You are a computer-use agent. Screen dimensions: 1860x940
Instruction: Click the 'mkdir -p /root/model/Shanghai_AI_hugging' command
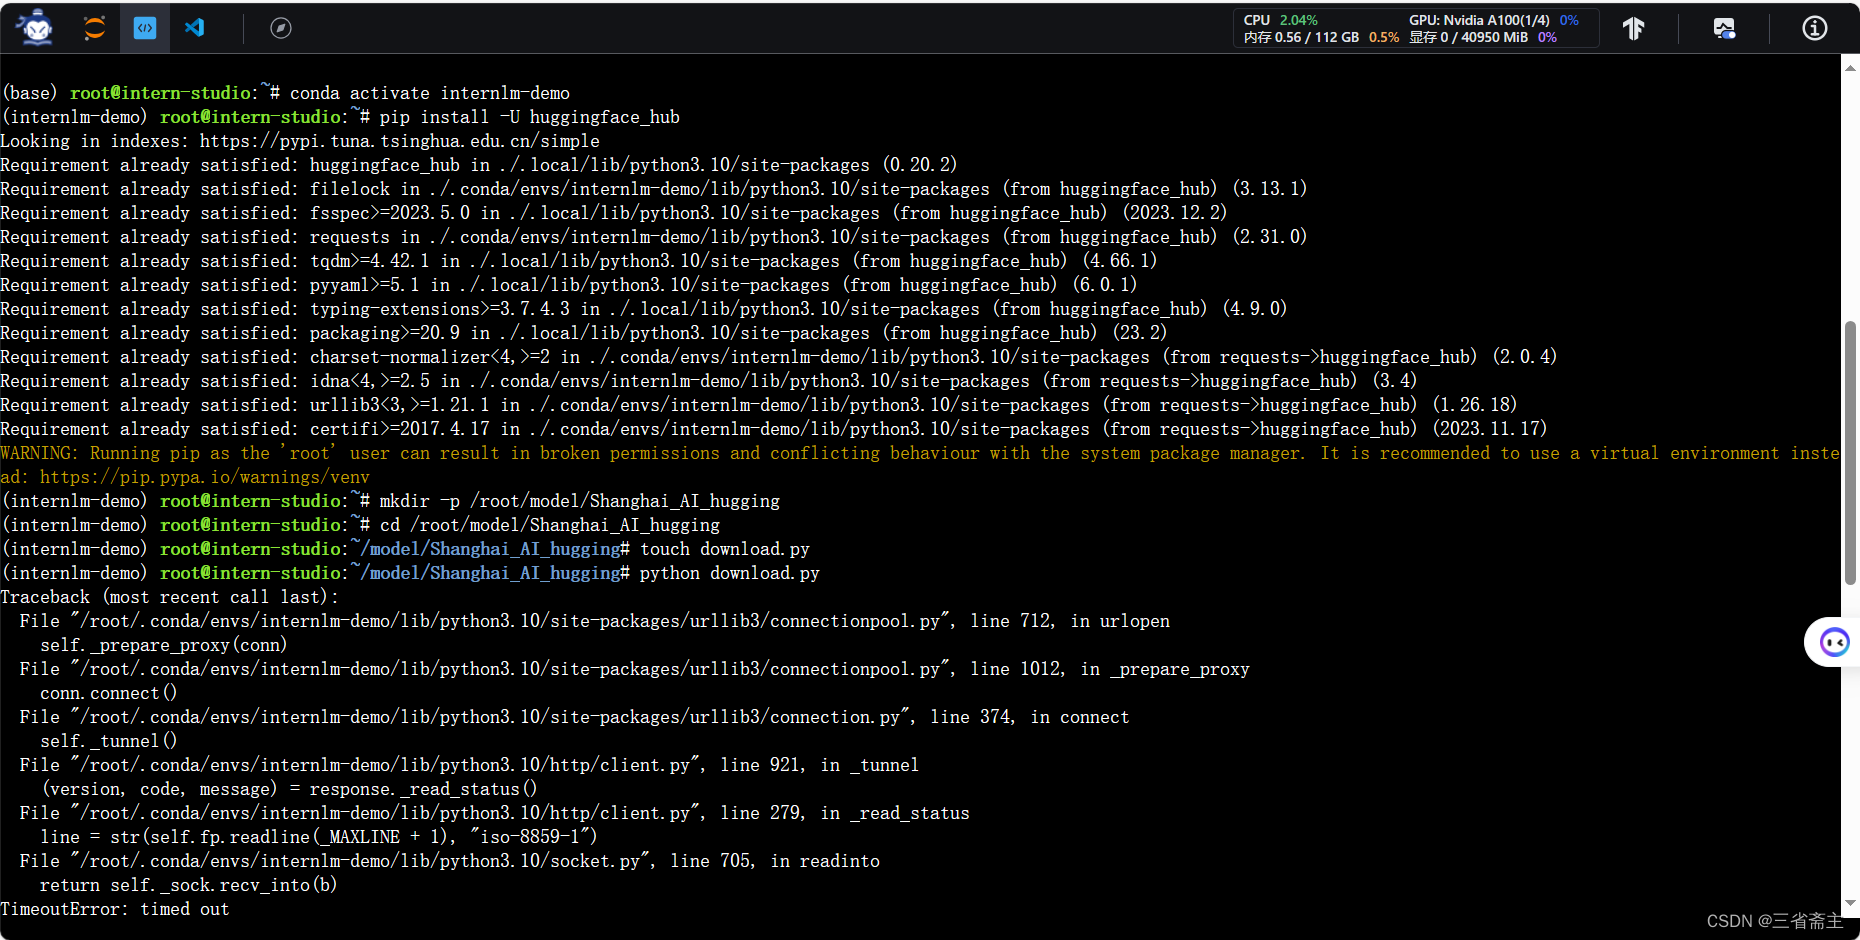579,501
